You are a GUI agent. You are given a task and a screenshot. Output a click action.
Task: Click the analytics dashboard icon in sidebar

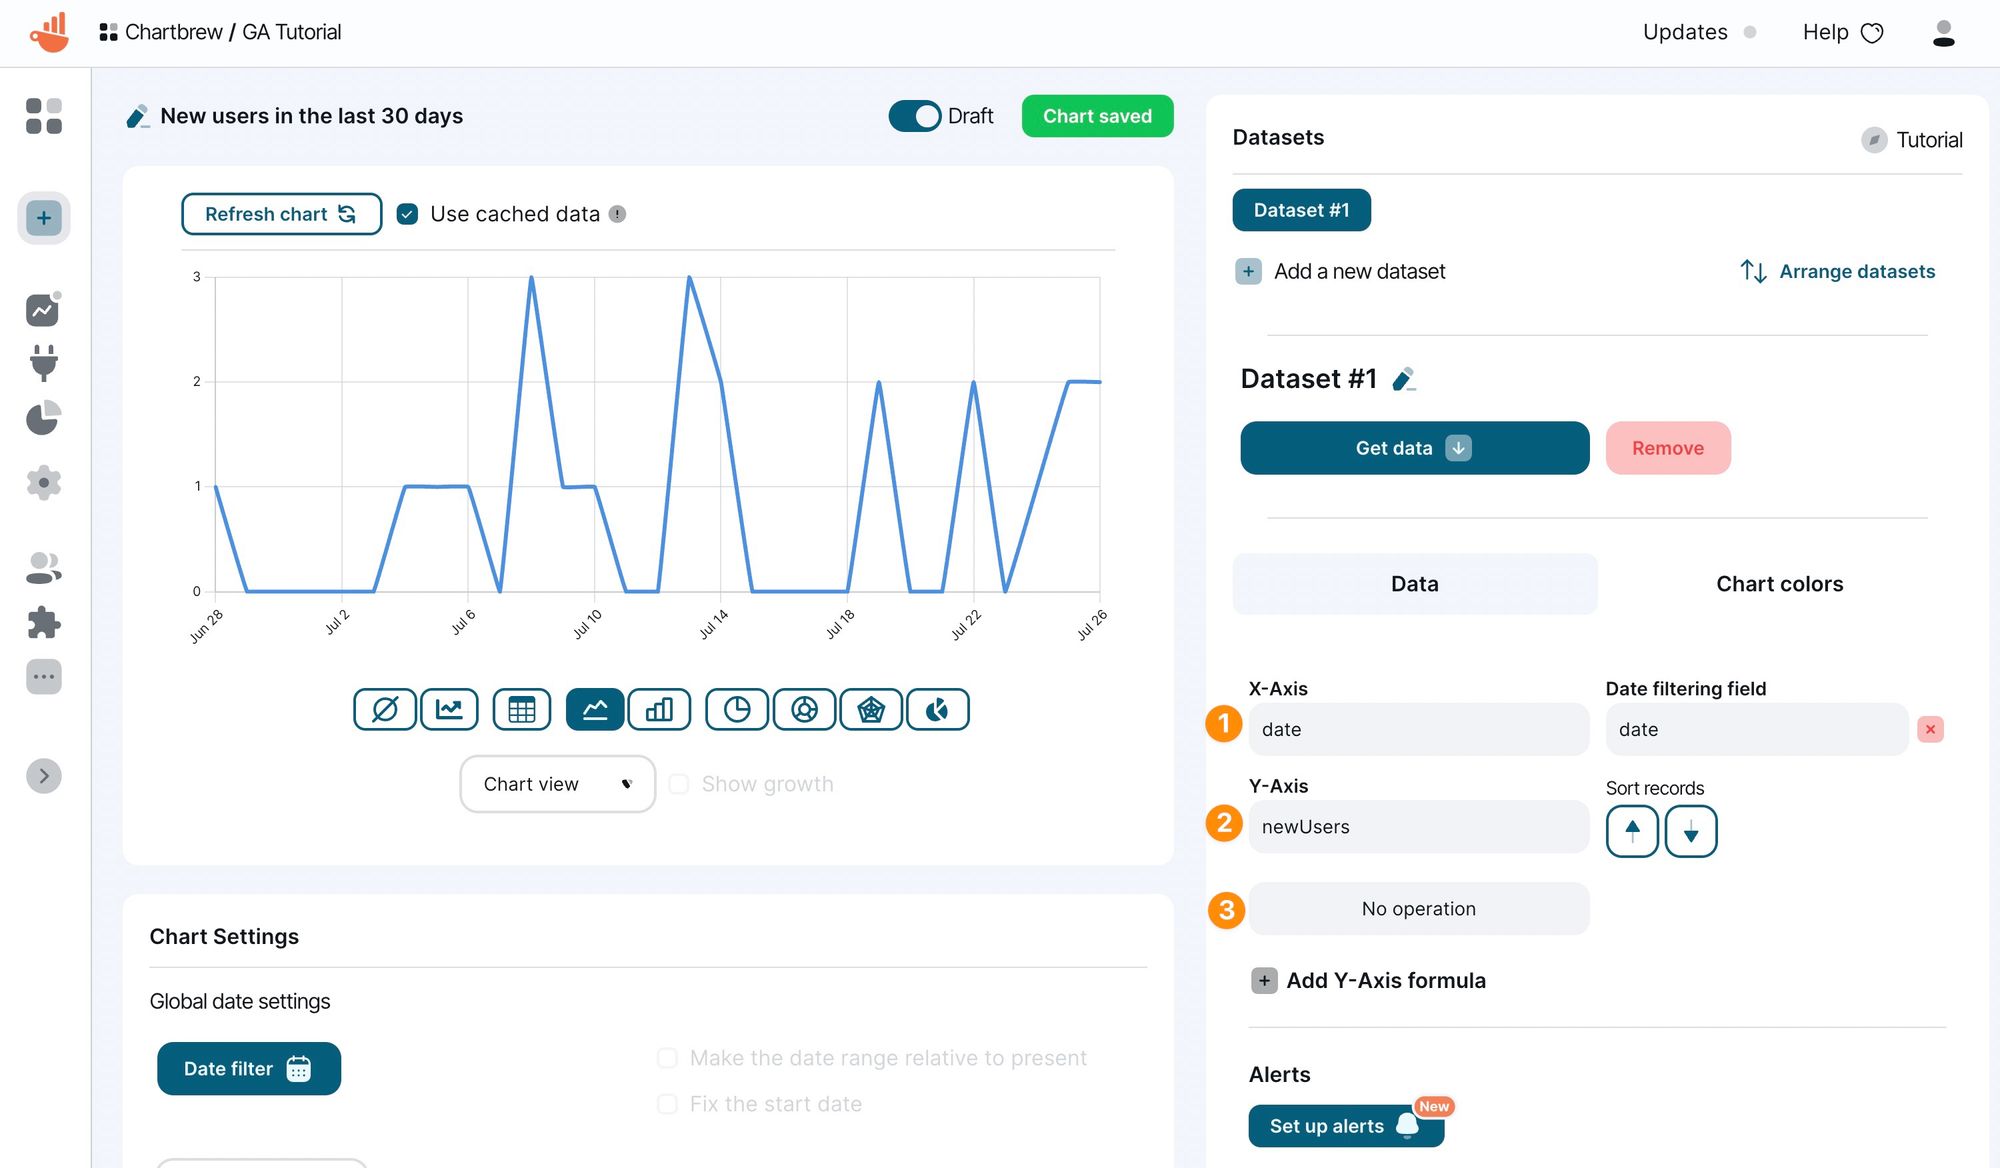coord(44,307)
